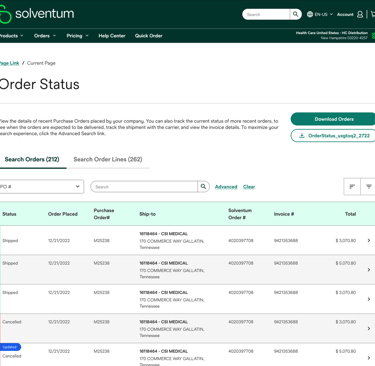Click the Solventum logo
The image size is (375, 366).
coord(37,14)
